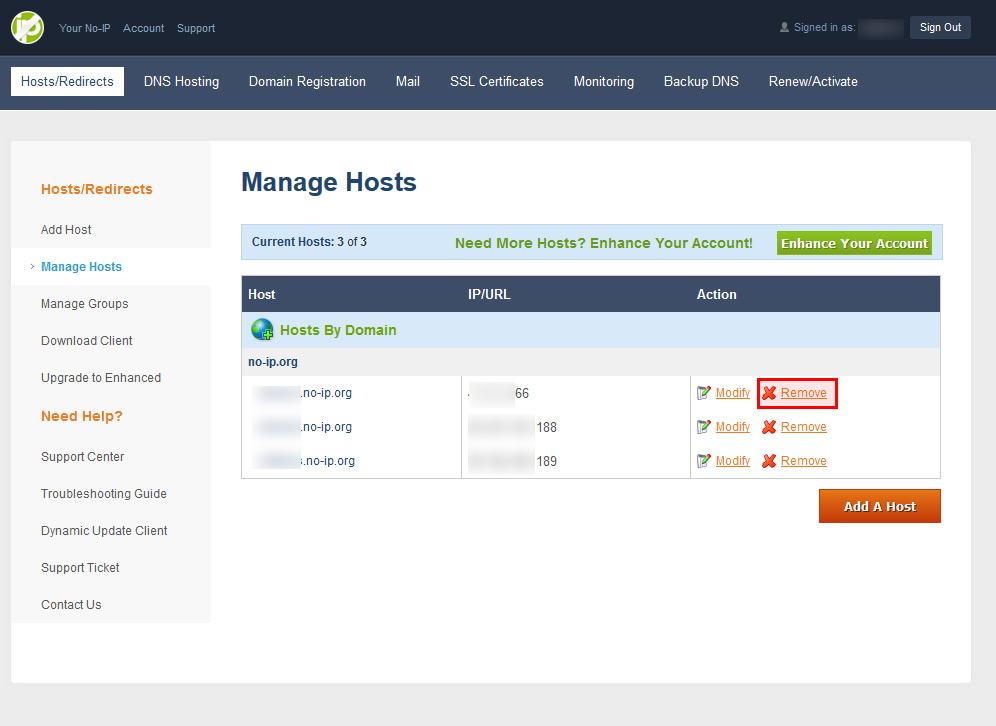The width and height of the screenshot is (996, 726).
Task: Click the Add A Host button
Action: (880, 506)
